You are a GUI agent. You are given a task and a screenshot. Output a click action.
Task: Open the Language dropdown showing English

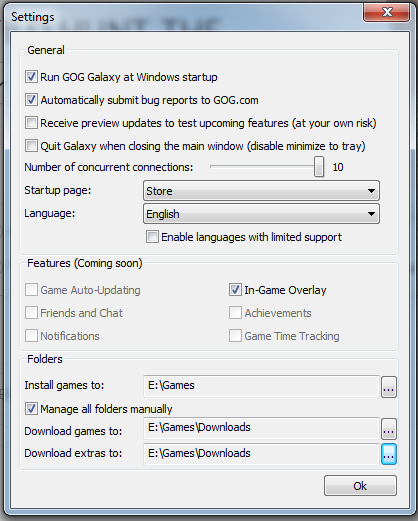261,214
